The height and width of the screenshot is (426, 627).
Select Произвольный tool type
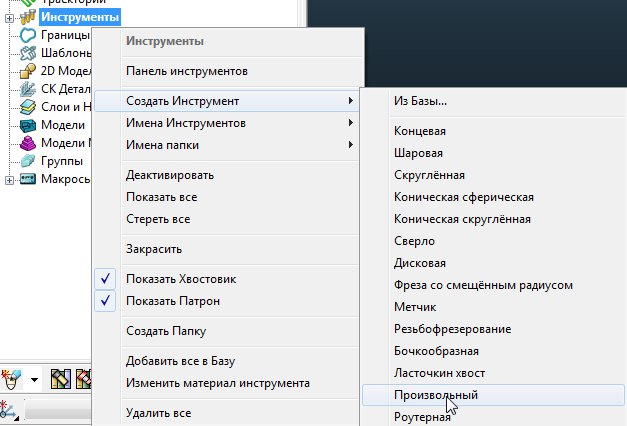493,395
